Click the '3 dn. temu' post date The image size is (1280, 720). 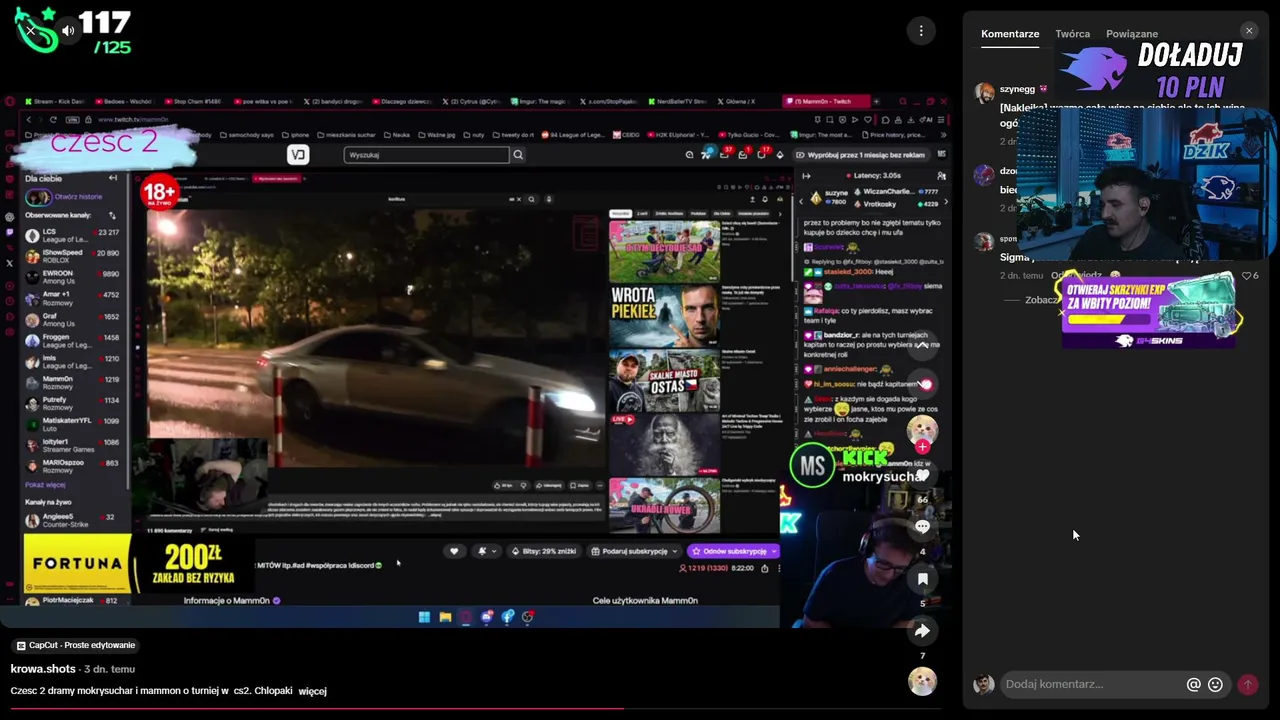click(109, 669)
